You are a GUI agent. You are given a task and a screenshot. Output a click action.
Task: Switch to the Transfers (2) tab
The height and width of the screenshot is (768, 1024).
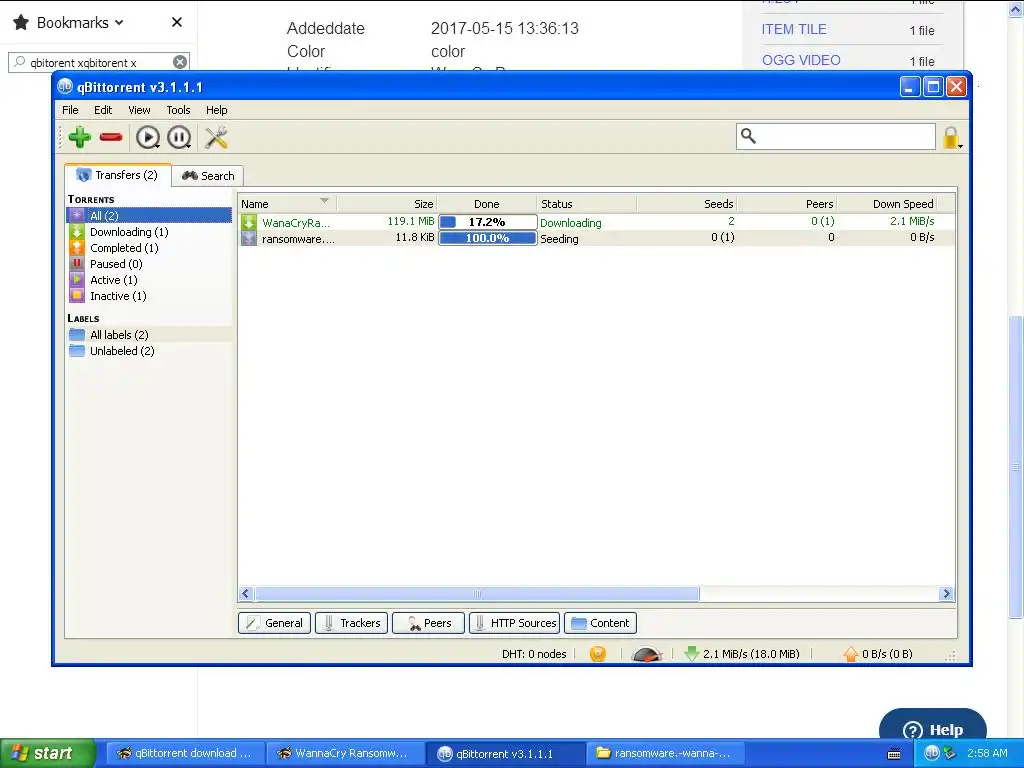tap(118, 175)
